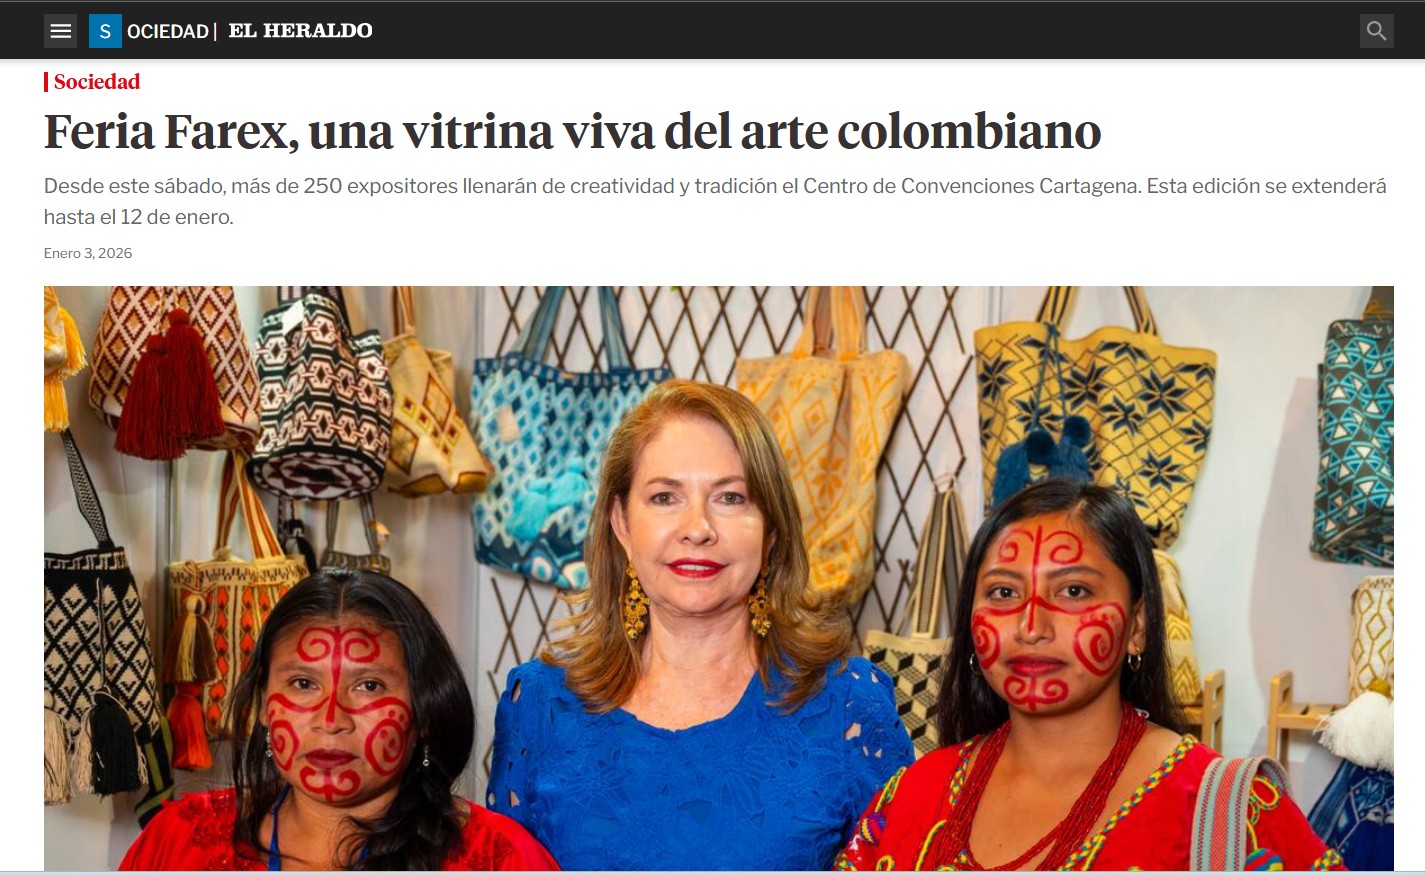
Task: Click the subtitle mentioning Centro de Convenciones Cartagena
Action: 715,201
